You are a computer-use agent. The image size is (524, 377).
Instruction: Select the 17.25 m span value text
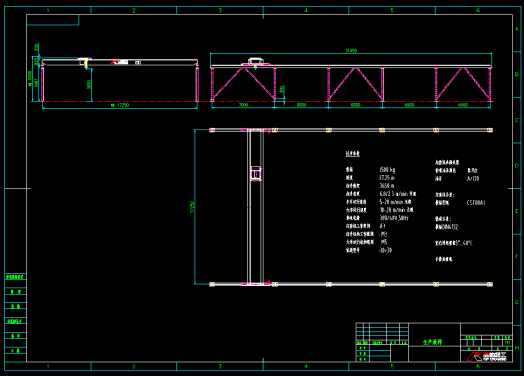[x=387, y=178]
